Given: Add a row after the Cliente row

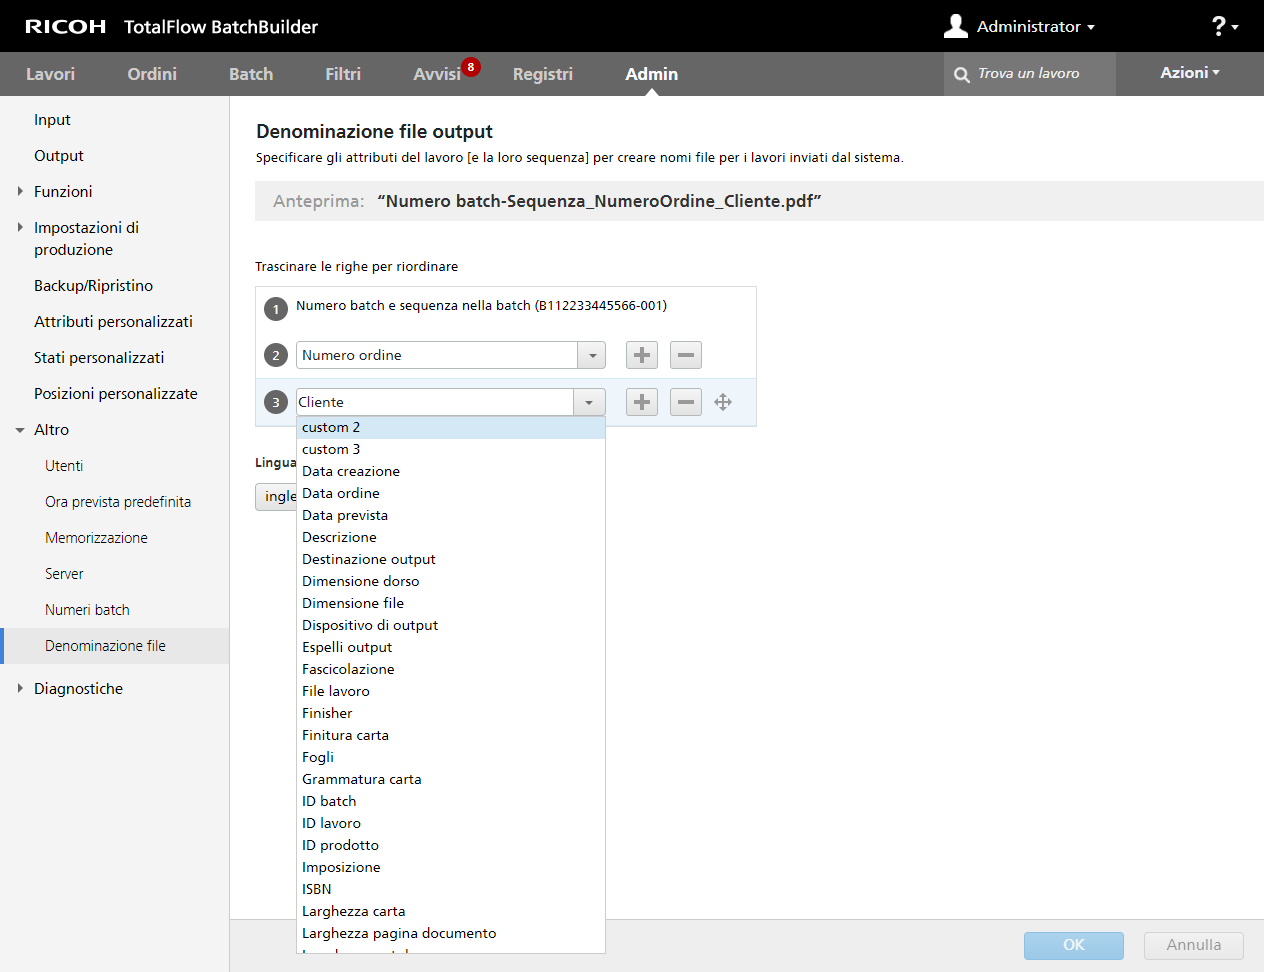Looking at the screenshot, I should coord(642,402).
